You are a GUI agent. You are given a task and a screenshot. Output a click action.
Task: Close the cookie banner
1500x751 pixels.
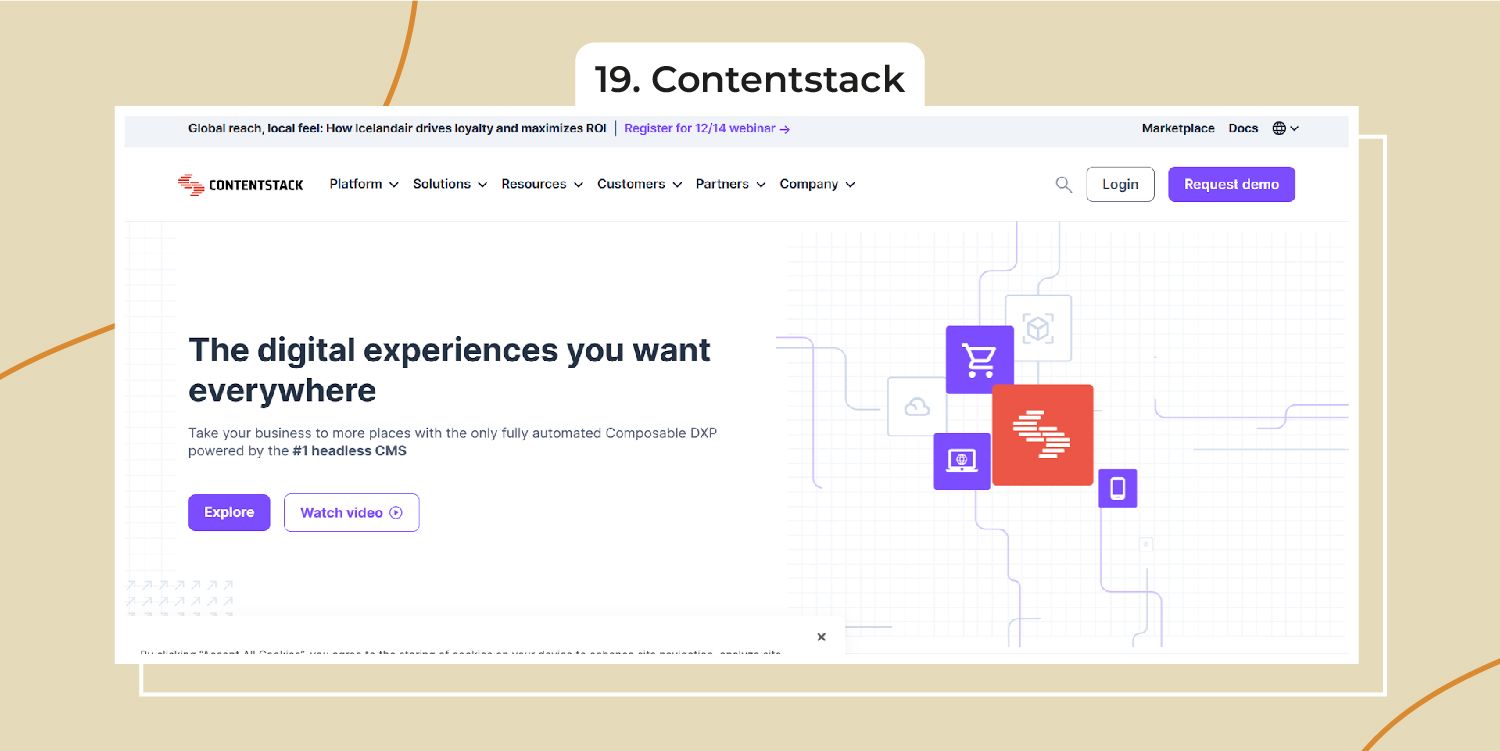pyautogui.click(x=821, y=637)
